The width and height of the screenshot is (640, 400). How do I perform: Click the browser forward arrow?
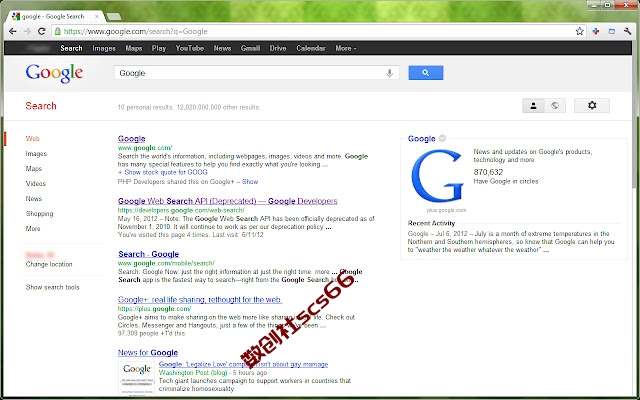click(x=27, y=31)
